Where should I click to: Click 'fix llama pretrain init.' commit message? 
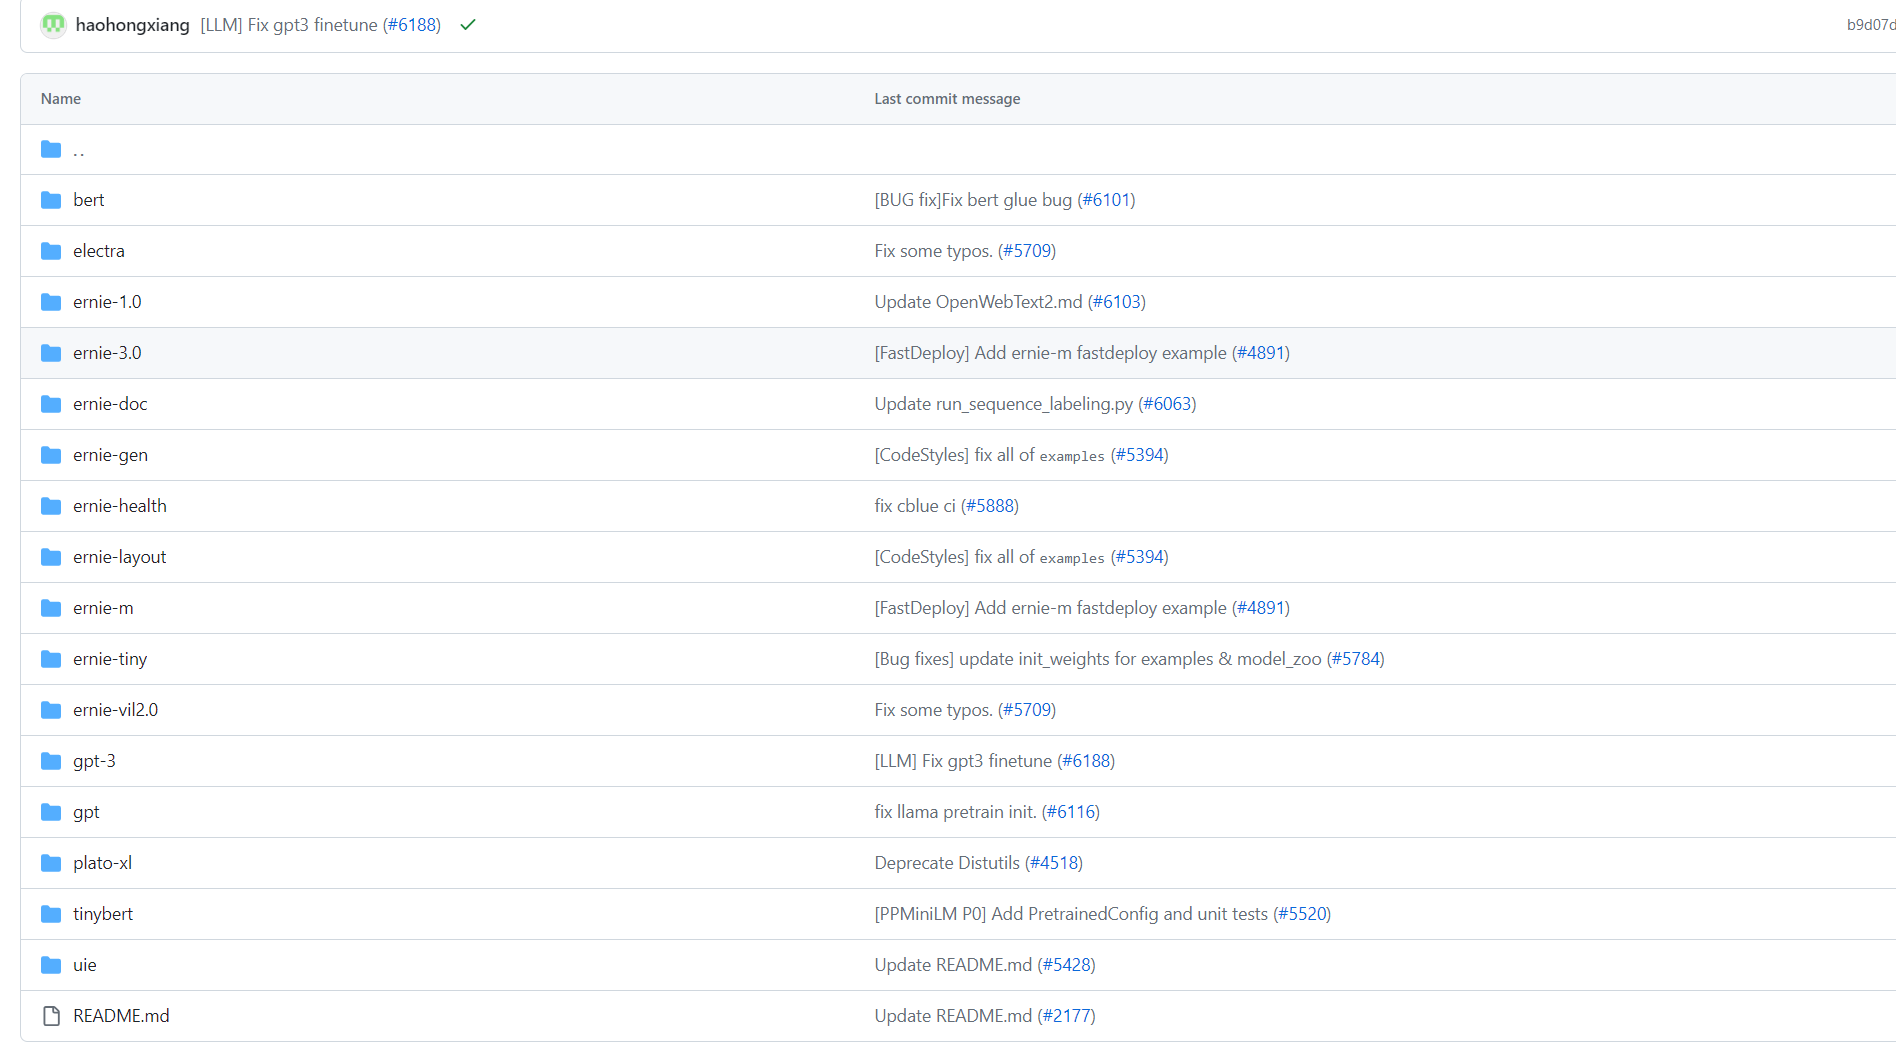(x=955, y=812)
